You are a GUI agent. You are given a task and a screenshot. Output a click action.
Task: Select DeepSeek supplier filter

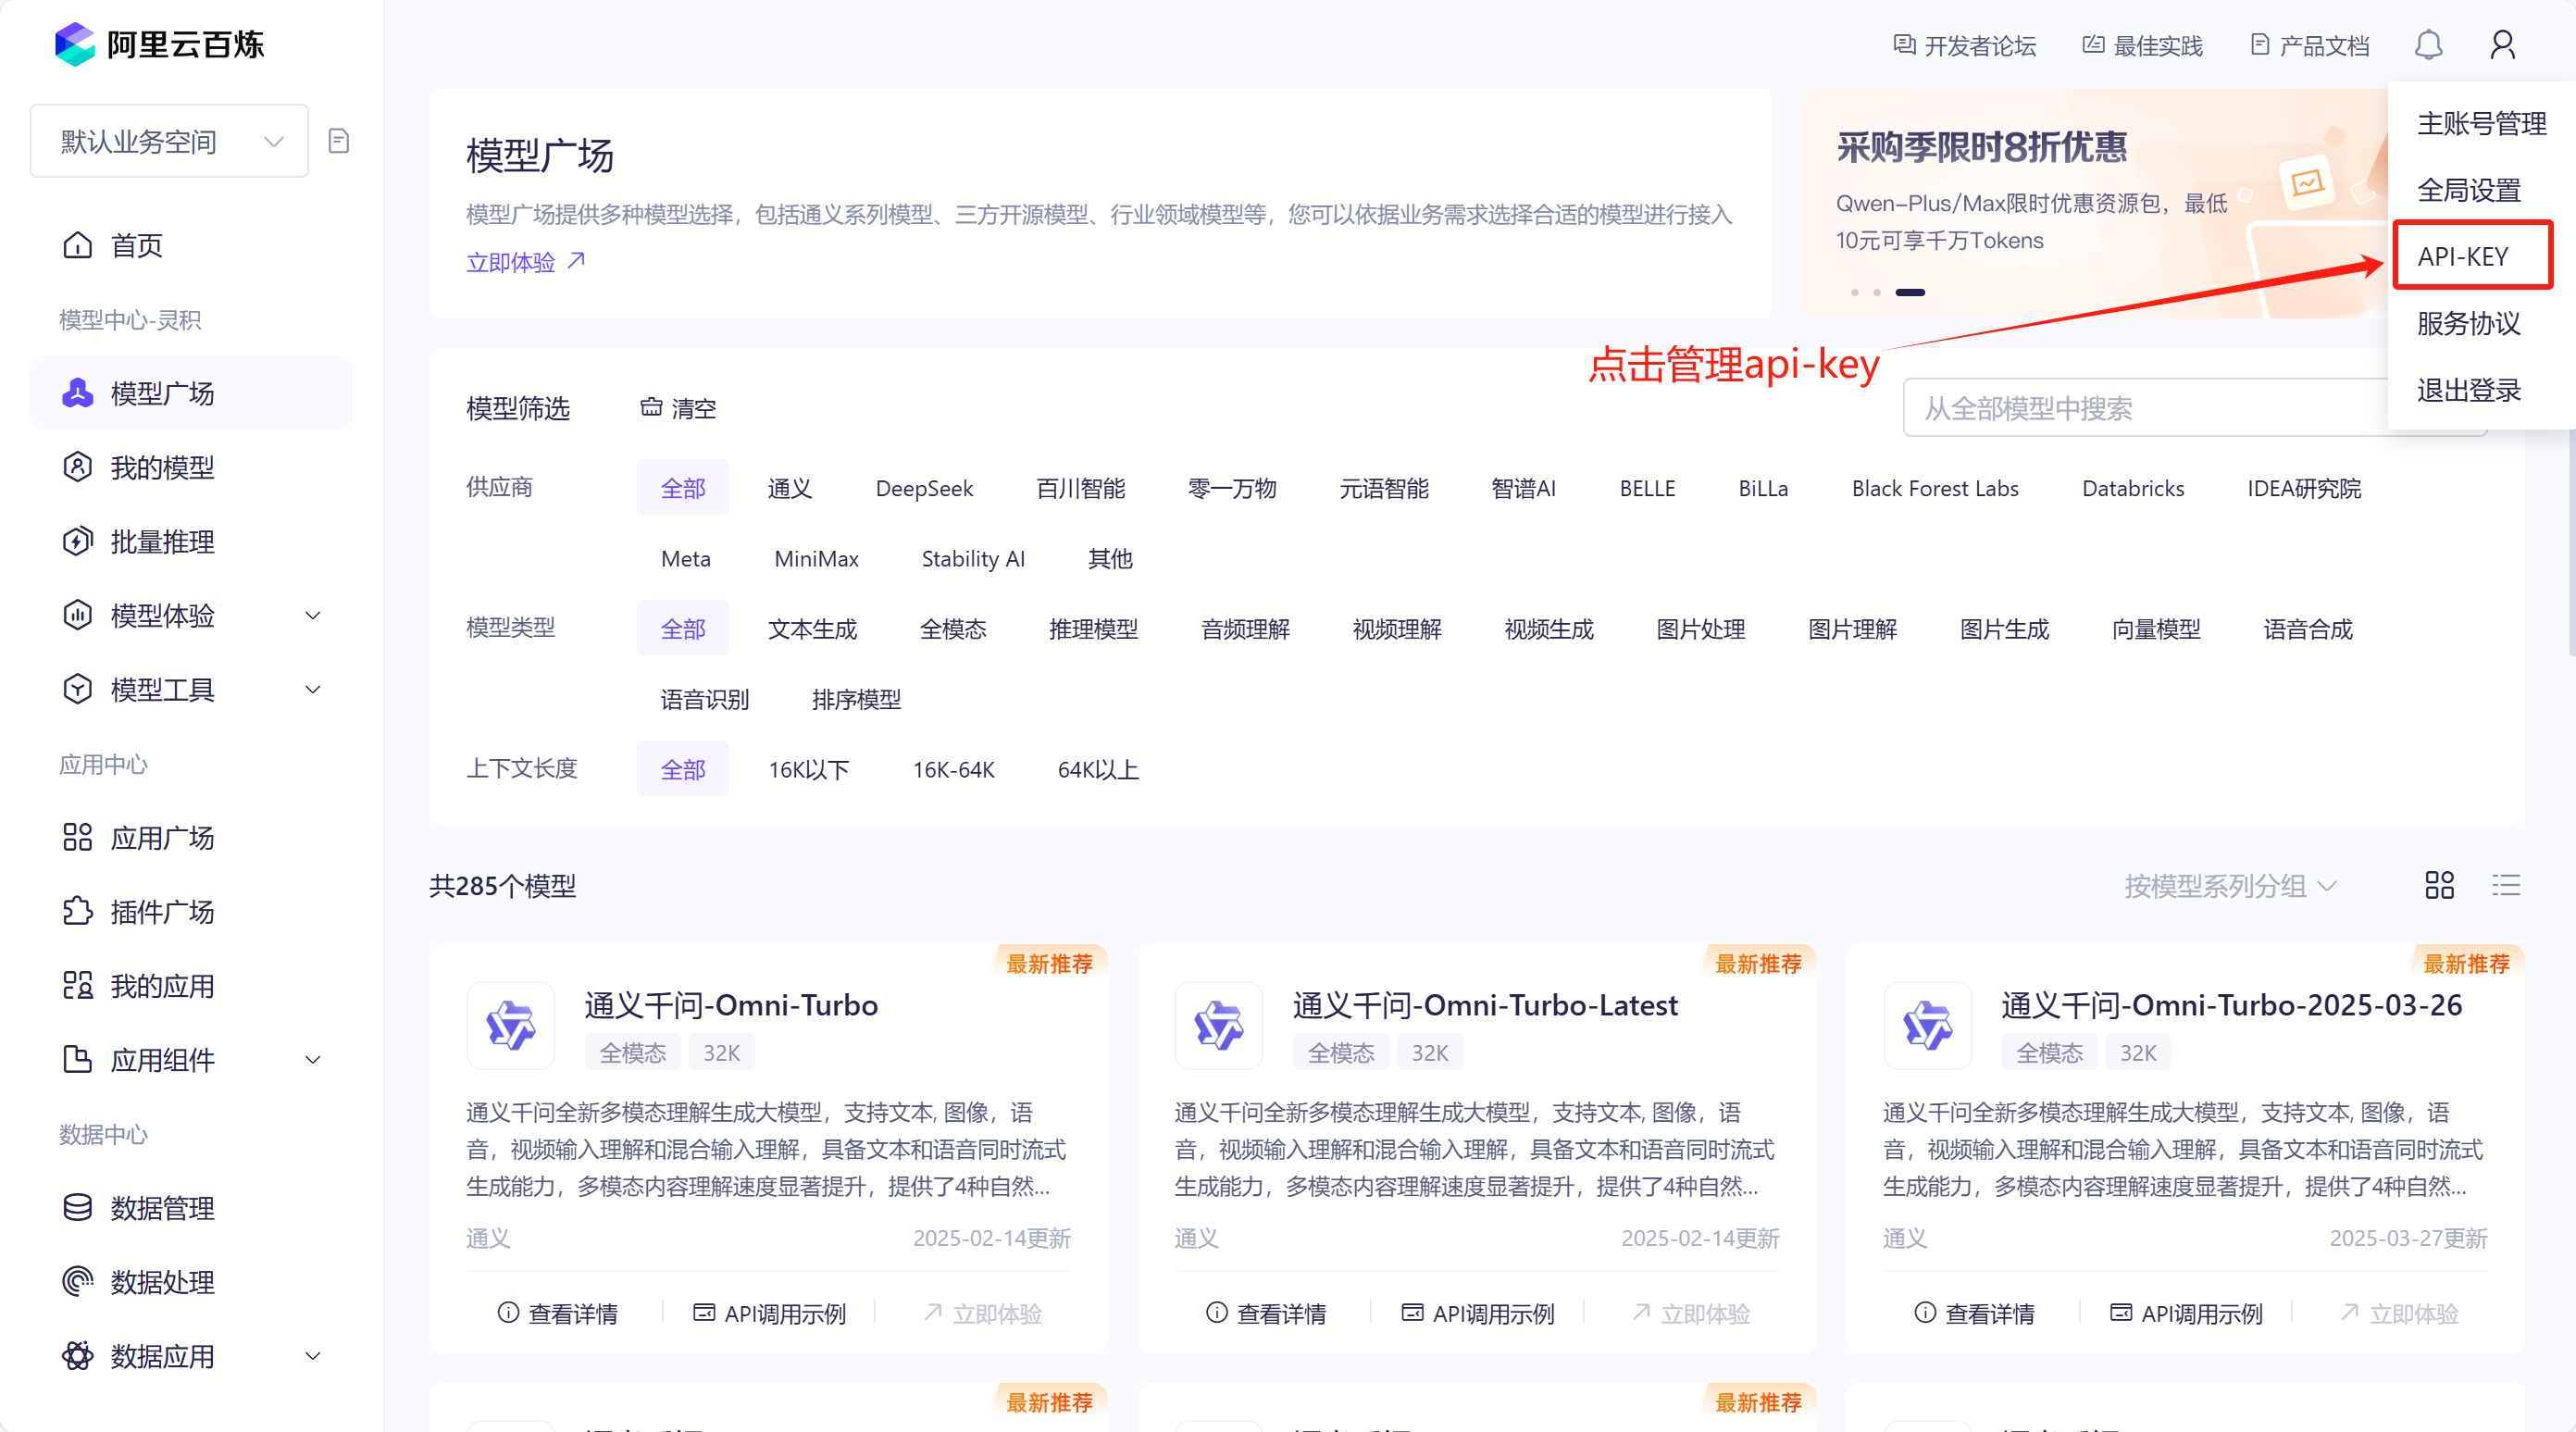(923, 488)
